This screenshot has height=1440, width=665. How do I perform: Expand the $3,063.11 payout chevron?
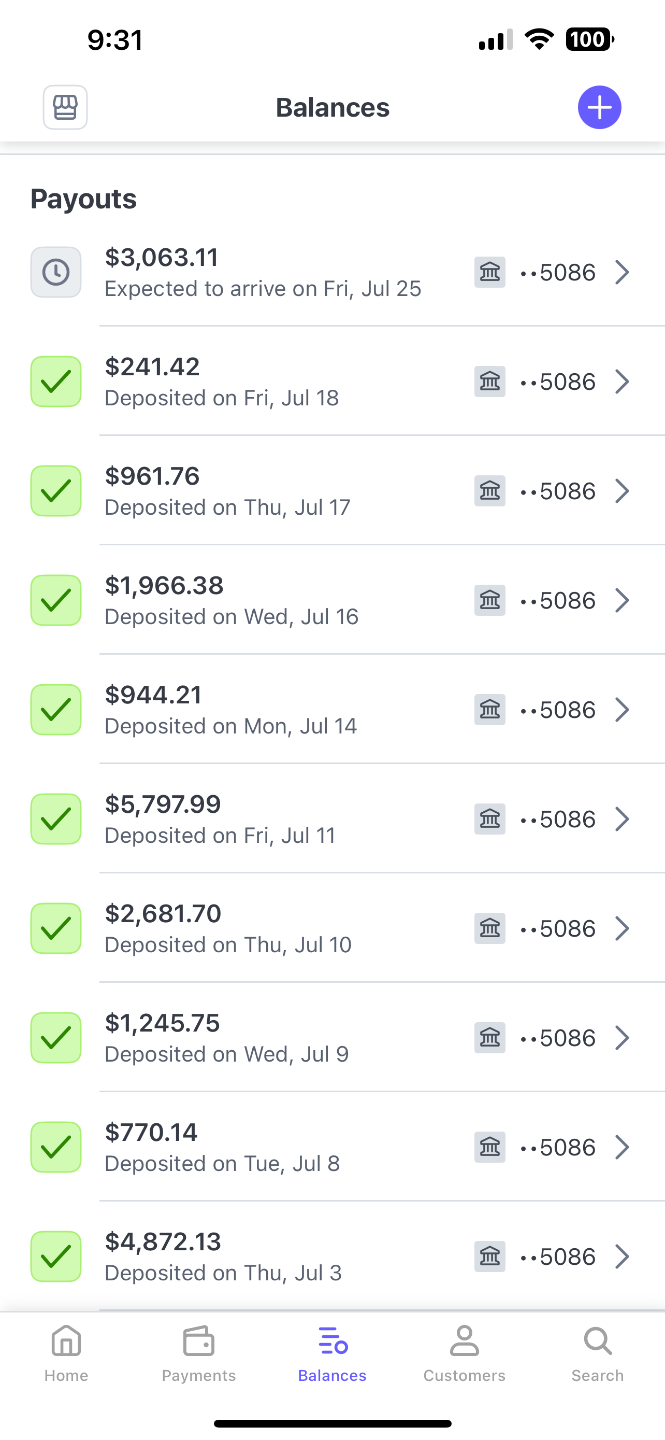click(622, 272)
